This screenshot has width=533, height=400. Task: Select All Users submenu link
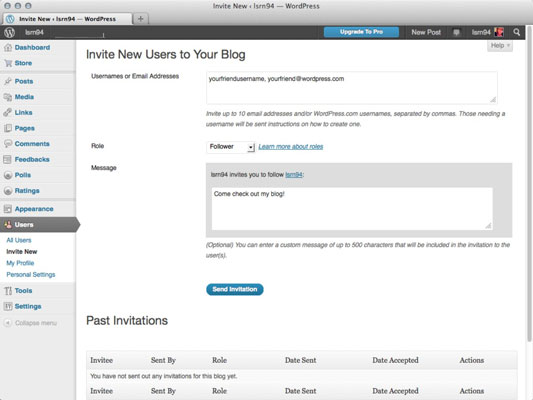click(19, 240)
